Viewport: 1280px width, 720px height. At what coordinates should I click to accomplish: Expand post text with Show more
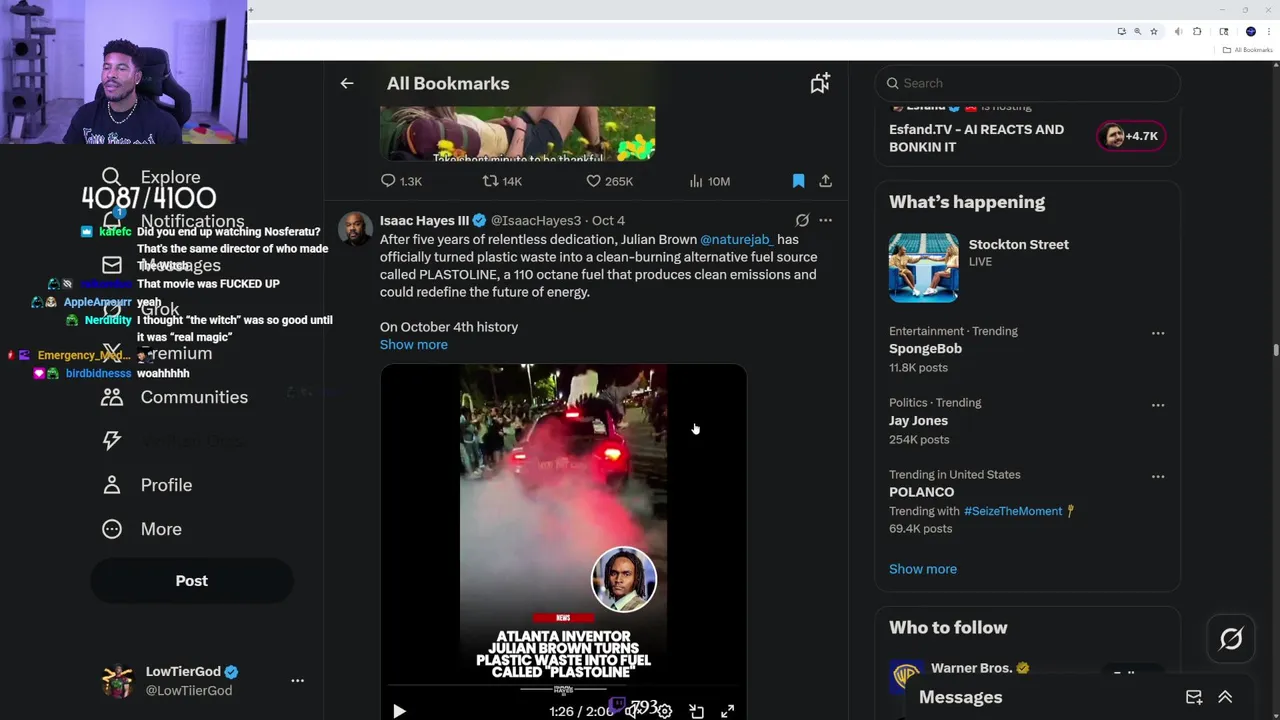click(x=413, y=344)
